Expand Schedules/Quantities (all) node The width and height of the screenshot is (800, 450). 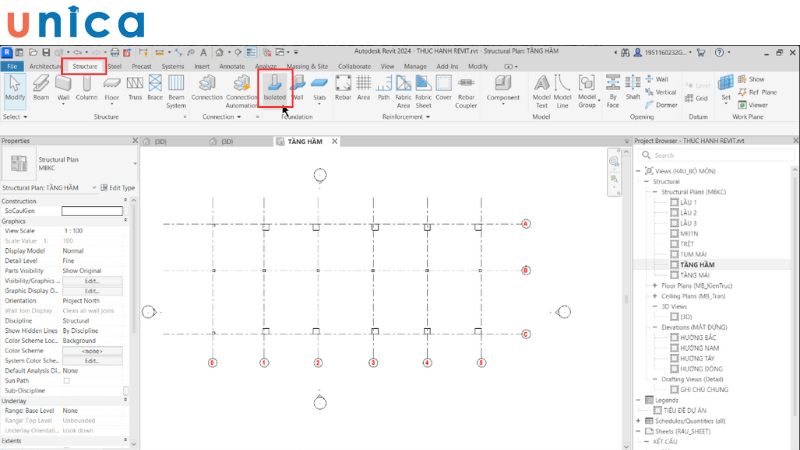tap(638, 421)
